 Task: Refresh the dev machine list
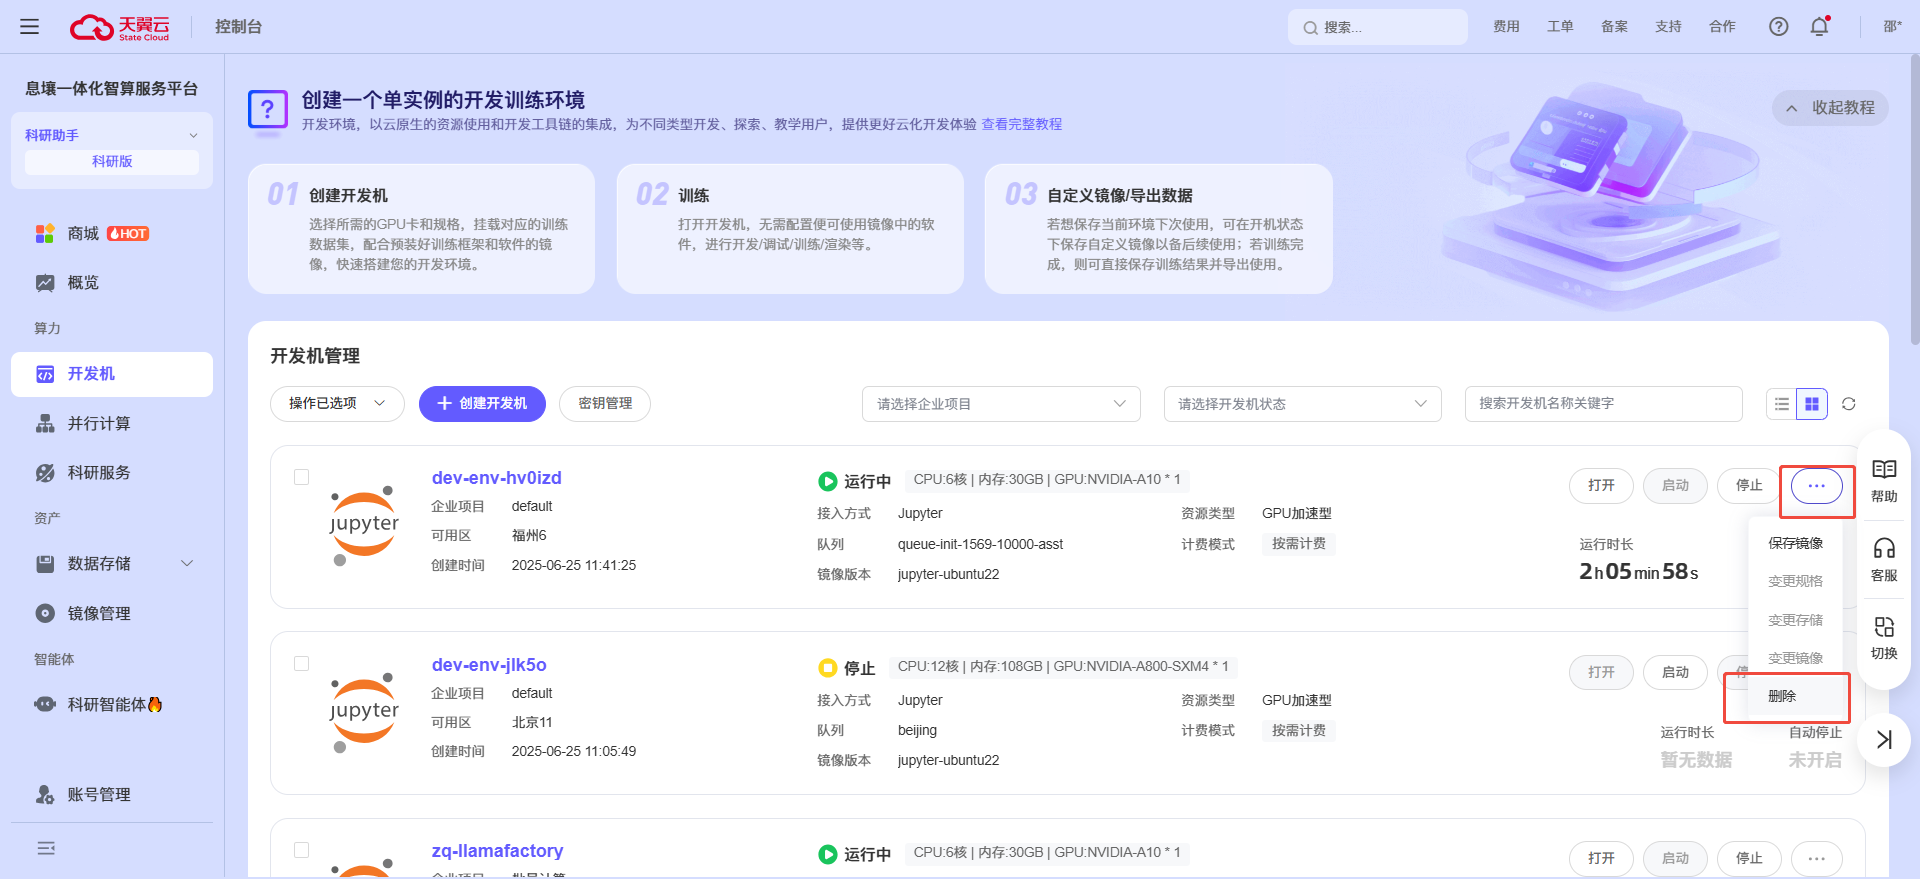point(1848,404)
